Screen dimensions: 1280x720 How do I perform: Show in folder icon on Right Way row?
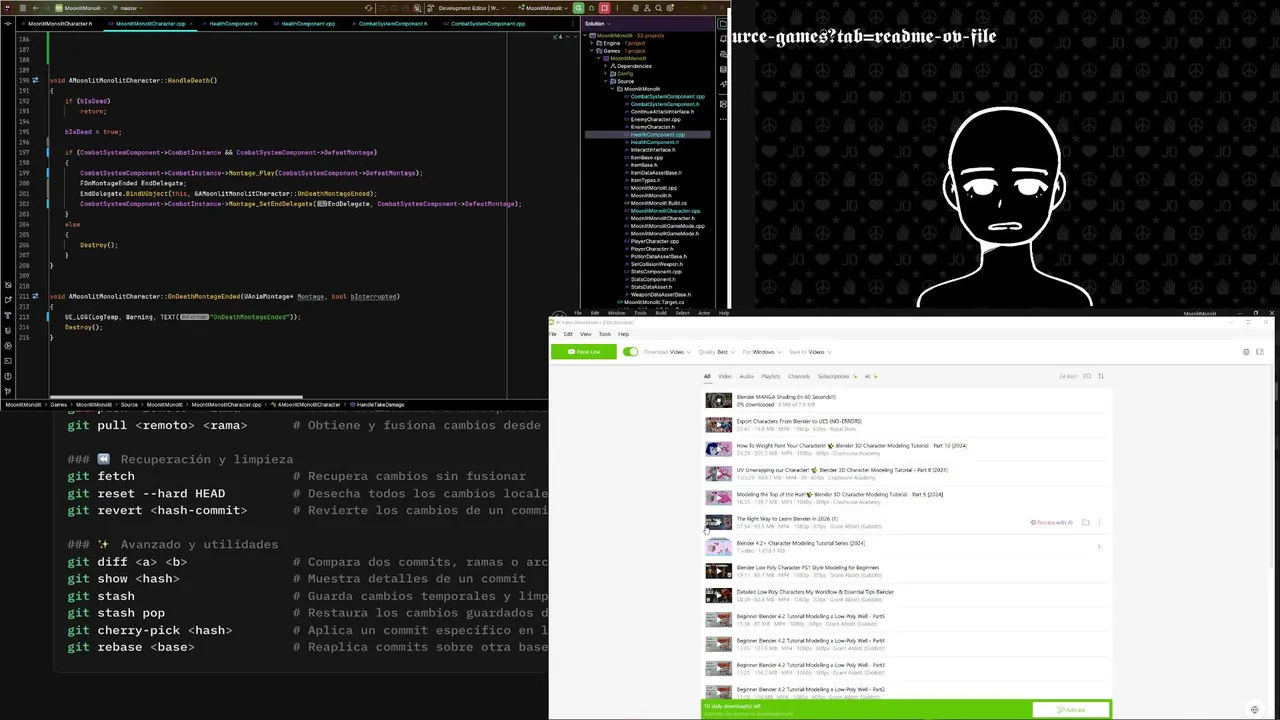point(1085,522)
